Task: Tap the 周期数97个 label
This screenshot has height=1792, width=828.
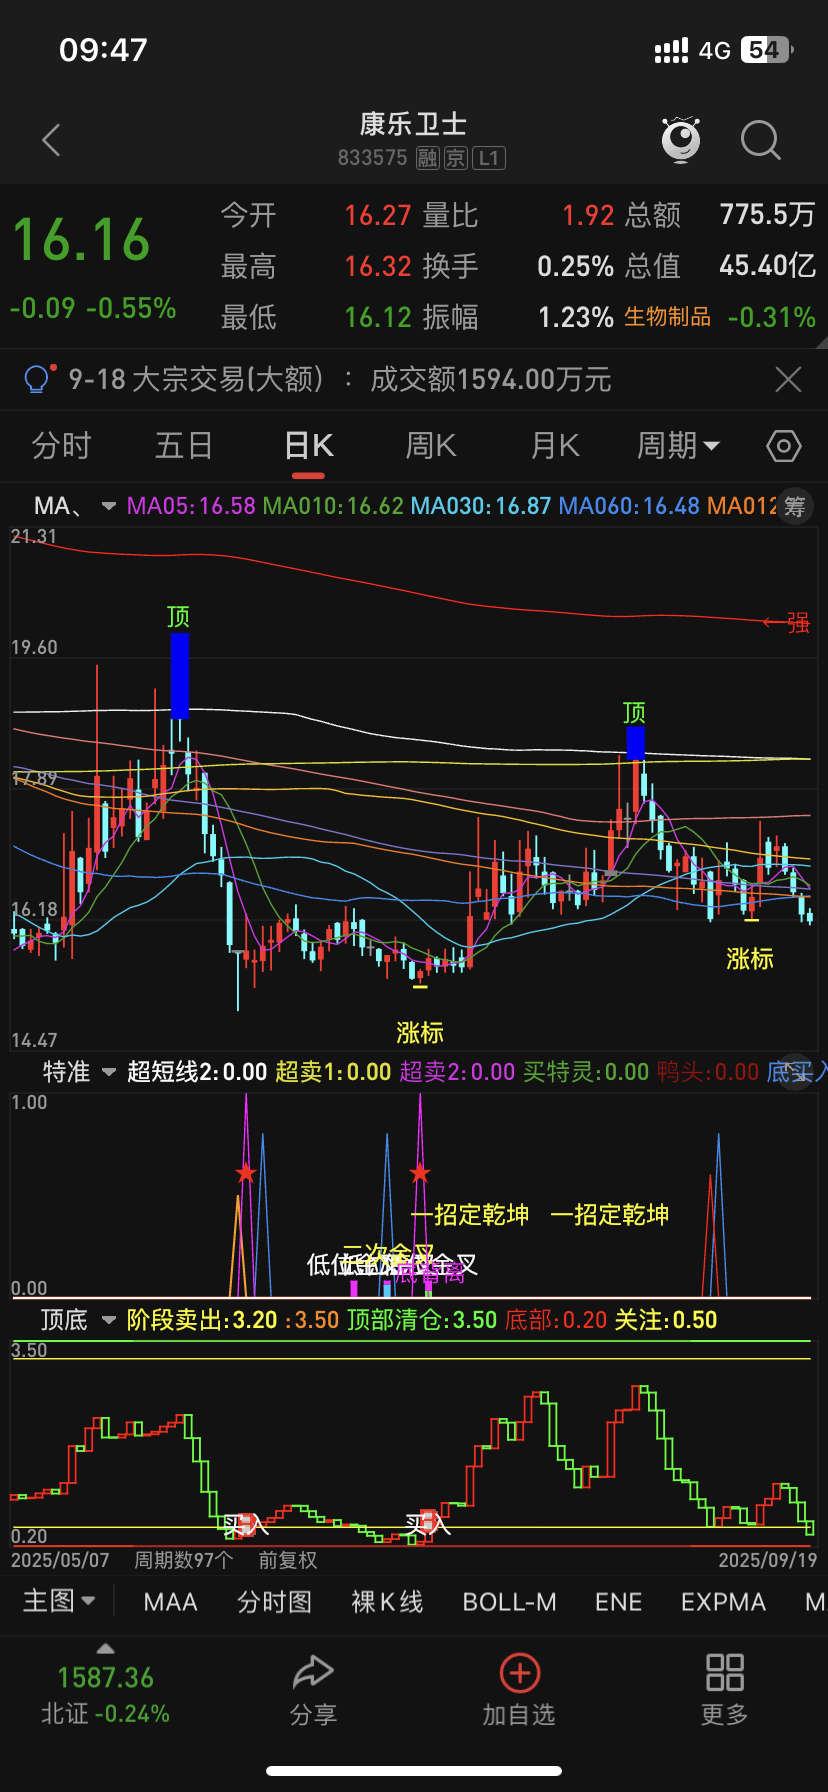Action: [183, 1560]
